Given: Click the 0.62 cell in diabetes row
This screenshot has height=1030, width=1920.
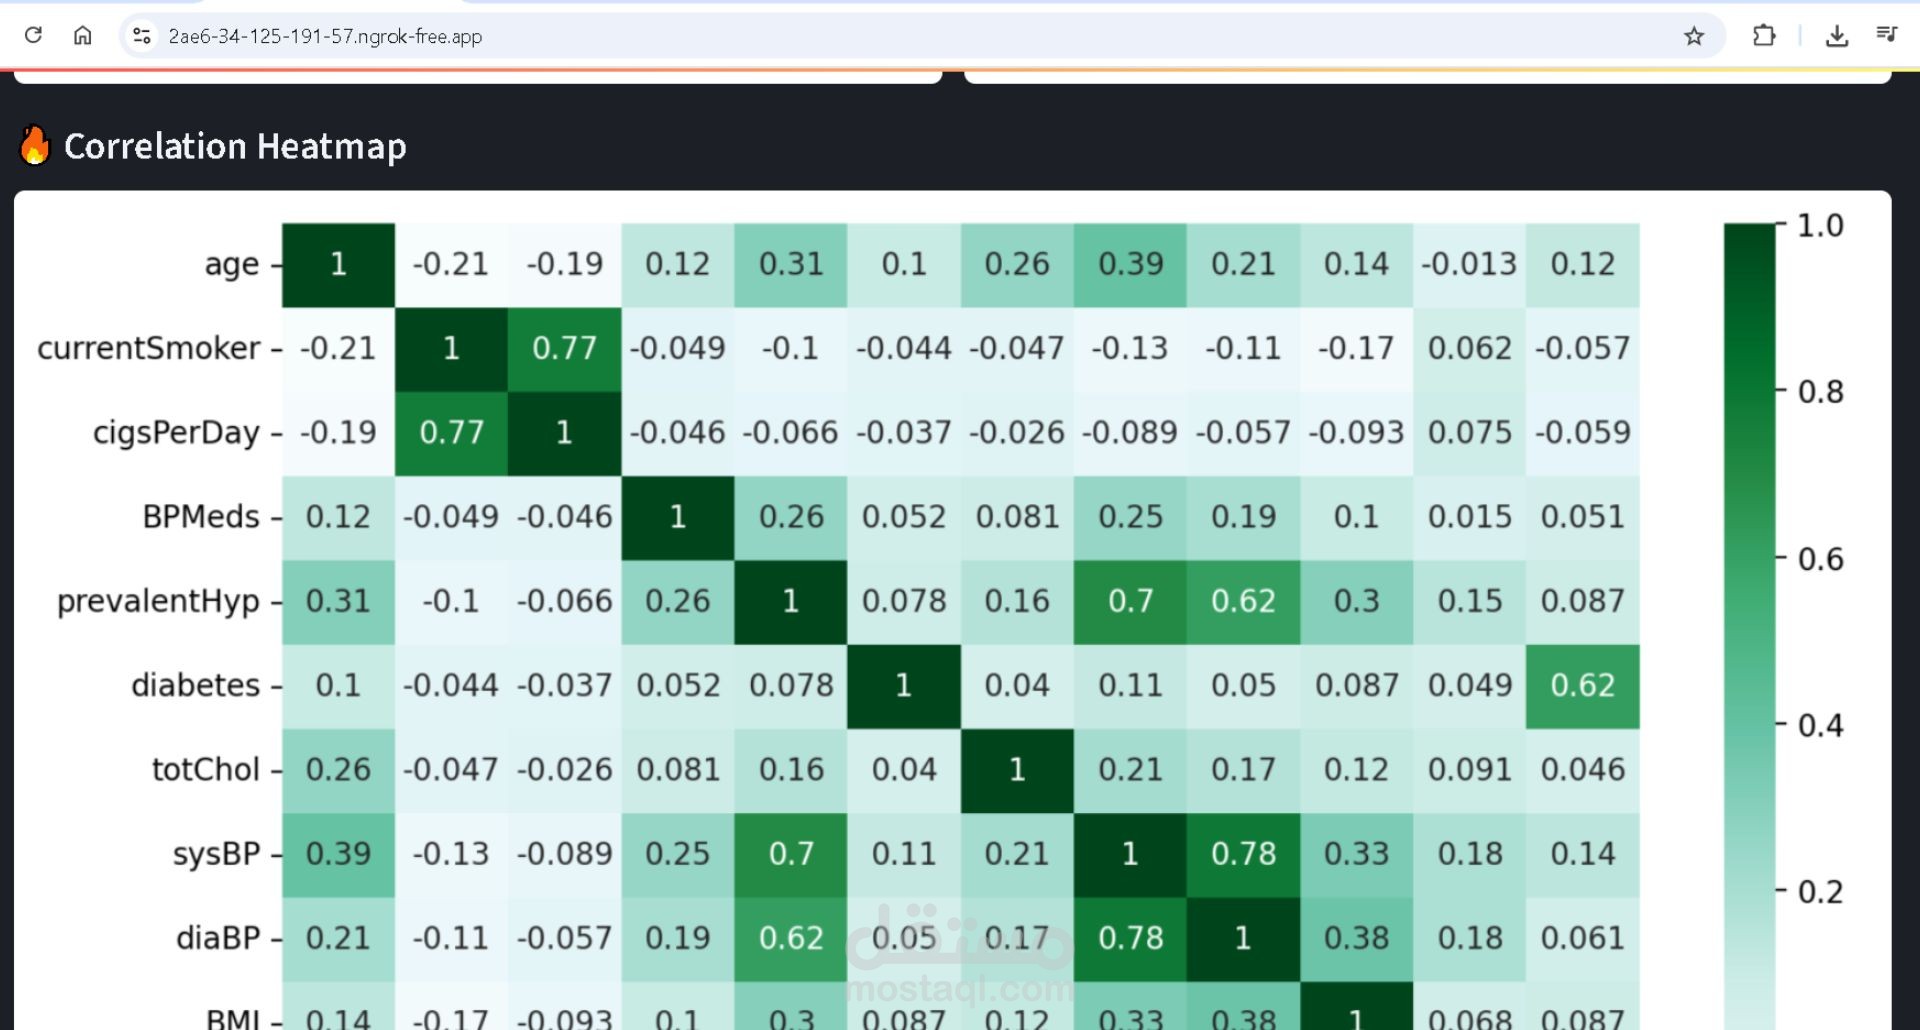Looking at the screenshot, I should pyautogui.click(x=1583, y=686).
